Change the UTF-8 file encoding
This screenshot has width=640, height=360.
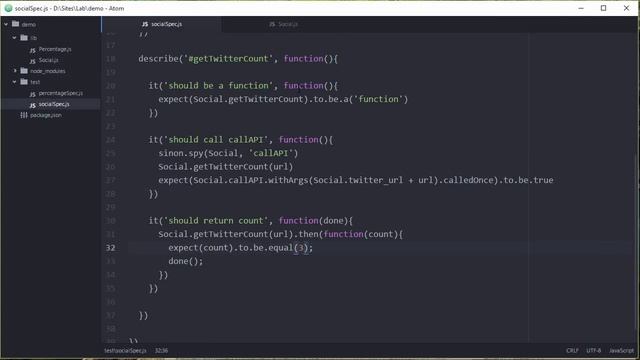(594, 351)
